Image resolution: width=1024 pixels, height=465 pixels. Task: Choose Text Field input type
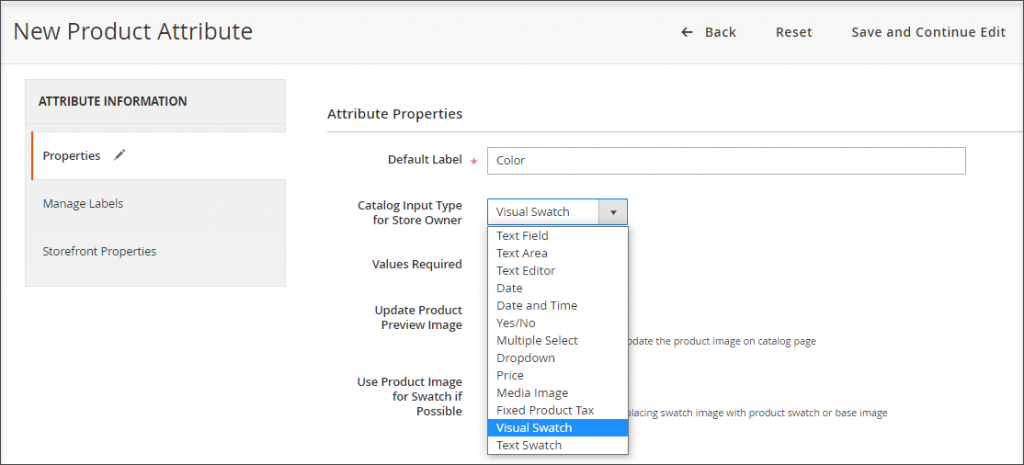(522, 236)
